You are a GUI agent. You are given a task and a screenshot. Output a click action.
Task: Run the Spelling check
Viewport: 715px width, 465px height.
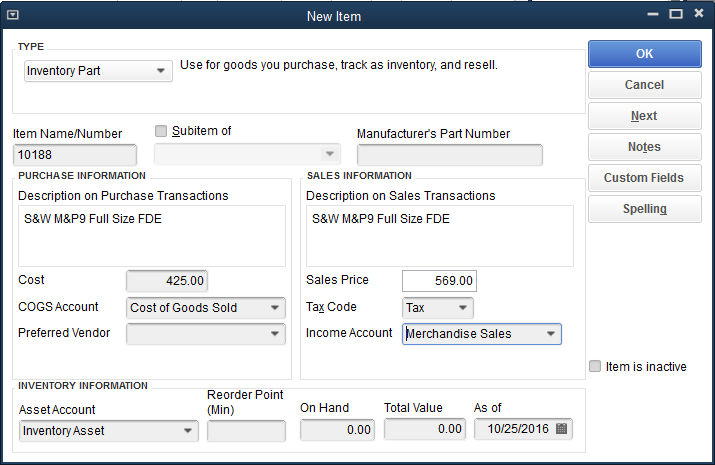click(645, 209)
